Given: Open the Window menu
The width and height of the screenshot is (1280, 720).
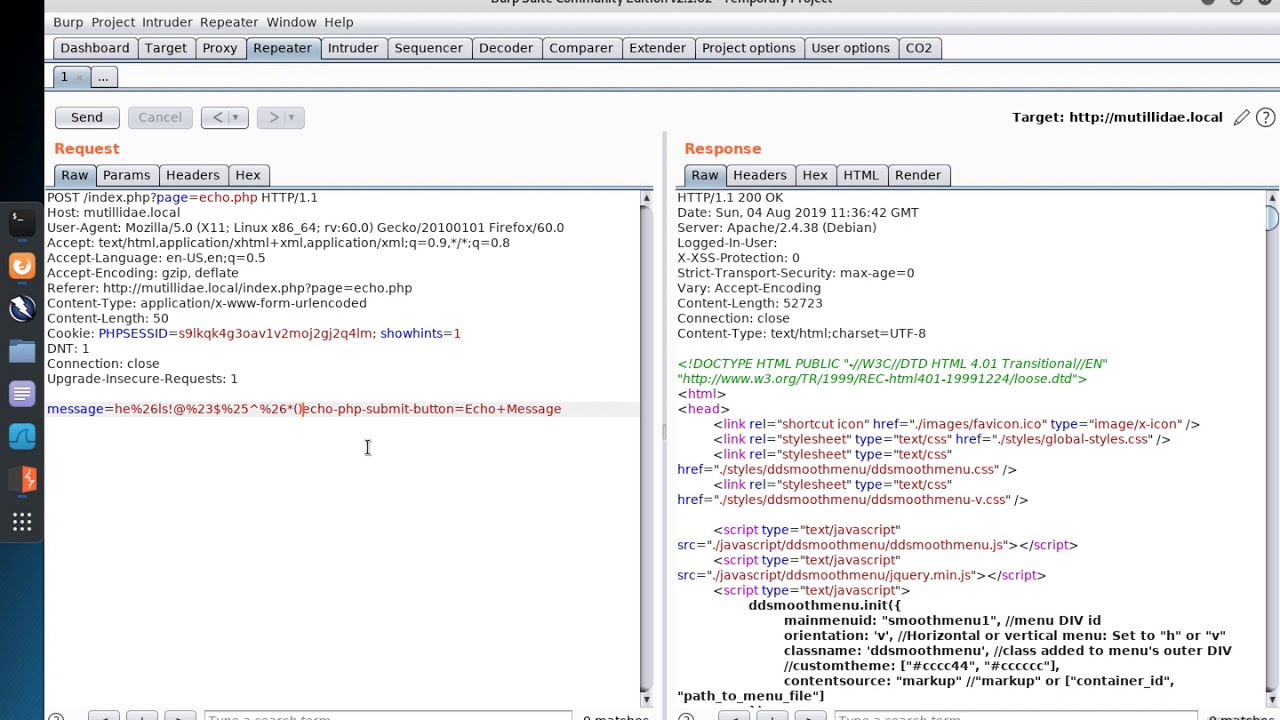Looking at the screenshot, I should [x=291, y=22].
